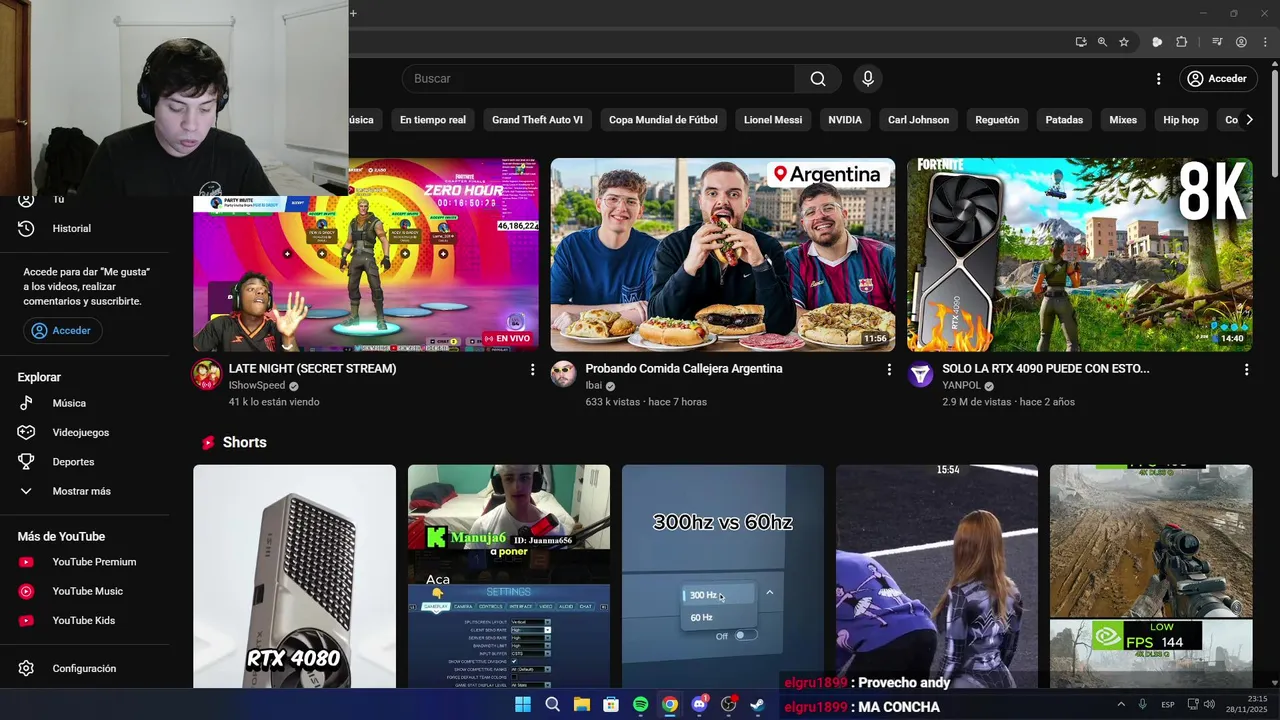The width and height of the screenshot is (1280, 720).
Task: Open the Ibai channel name
Action: pos(594,386)
